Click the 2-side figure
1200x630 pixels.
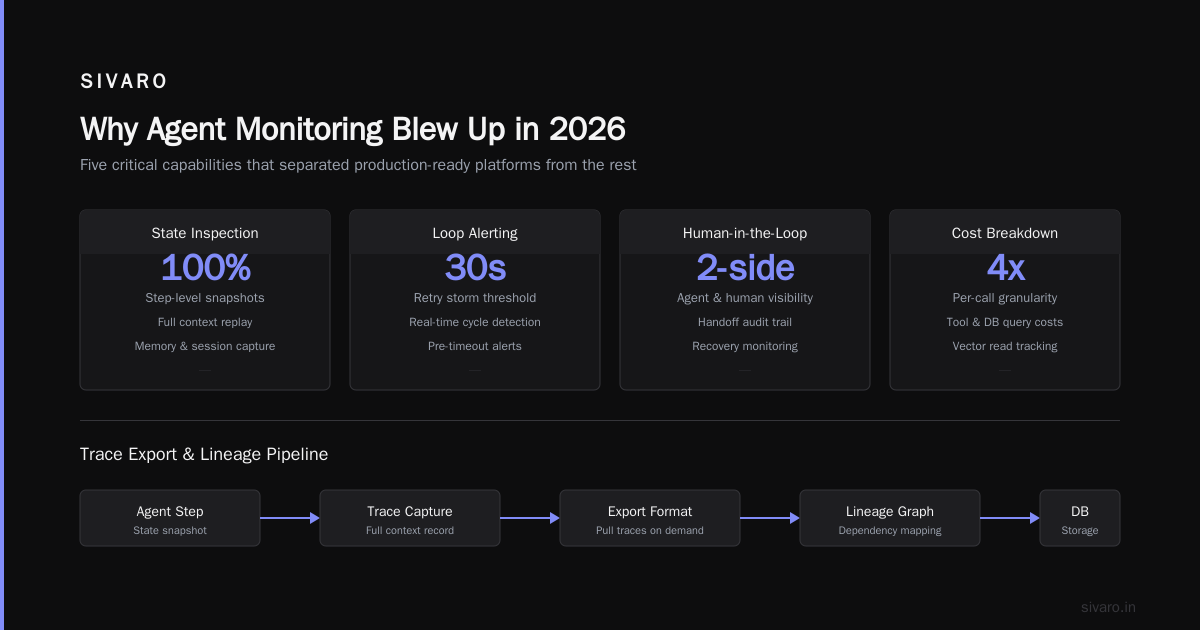[x=745, y=268]
